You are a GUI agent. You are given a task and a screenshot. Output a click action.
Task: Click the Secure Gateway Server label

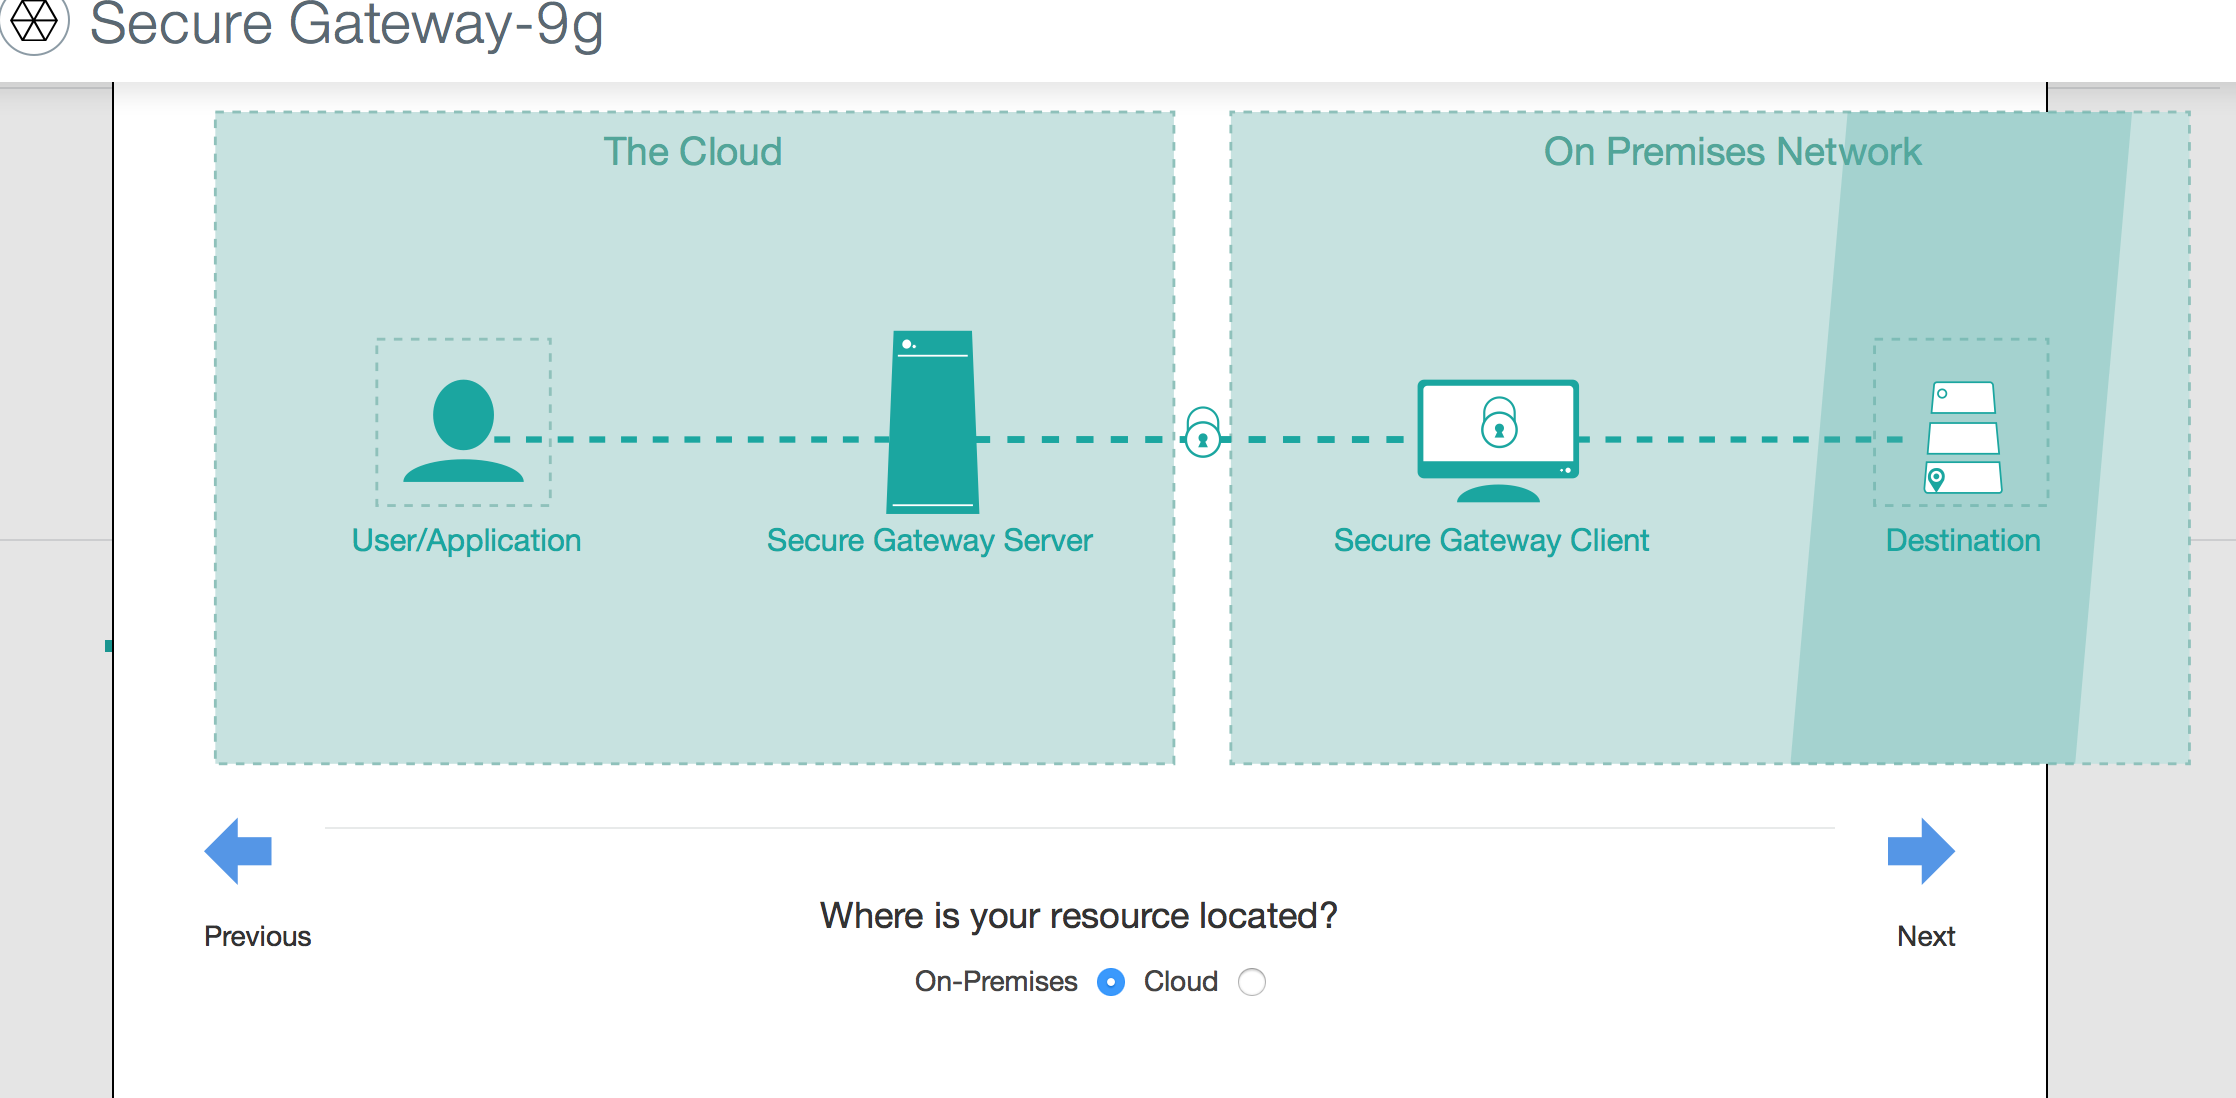(929, 541)
